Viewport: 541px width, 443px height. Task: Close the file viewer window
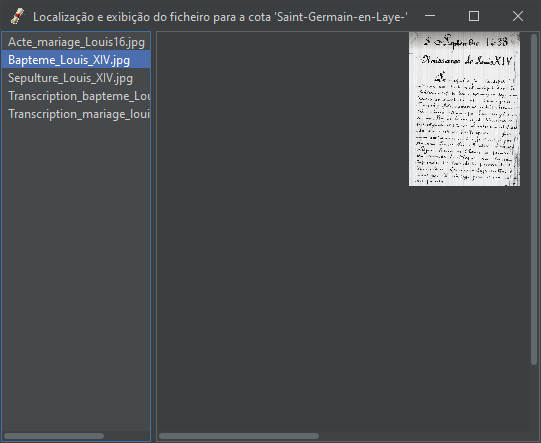(x=518, y=16)
